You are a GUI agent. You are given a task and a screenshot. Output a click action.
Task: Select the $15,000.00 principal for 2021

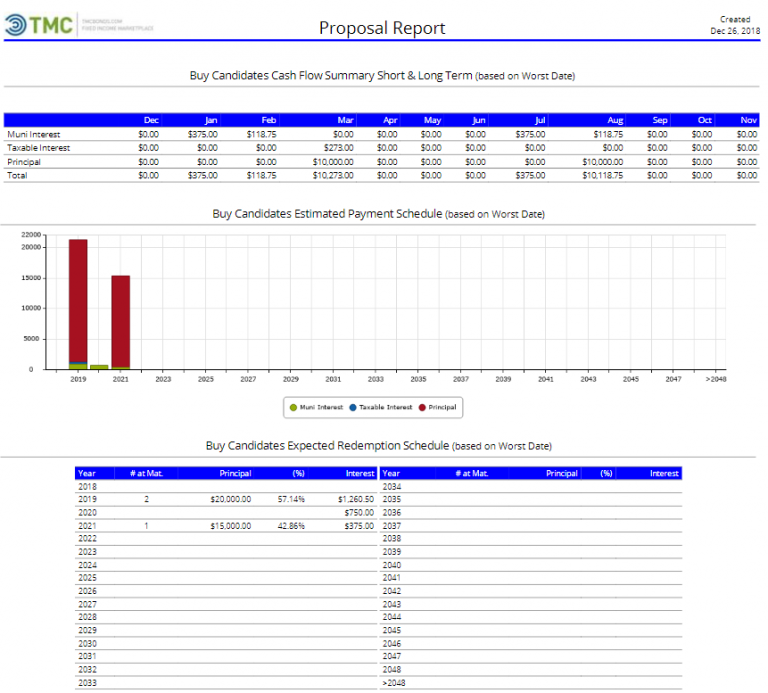(231, 526)
